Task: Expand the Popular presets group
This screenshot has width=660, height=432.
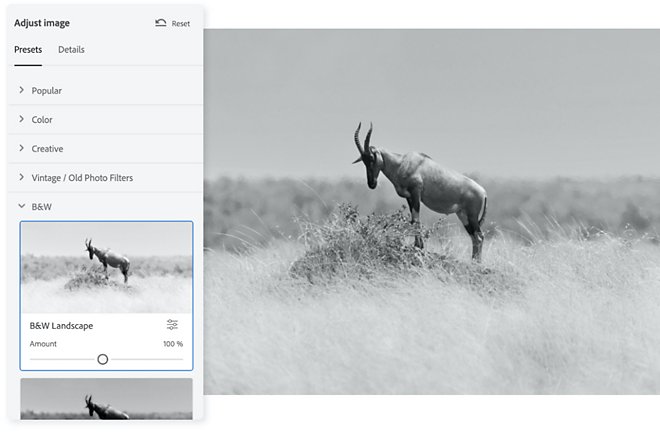Action: [105, 91]
